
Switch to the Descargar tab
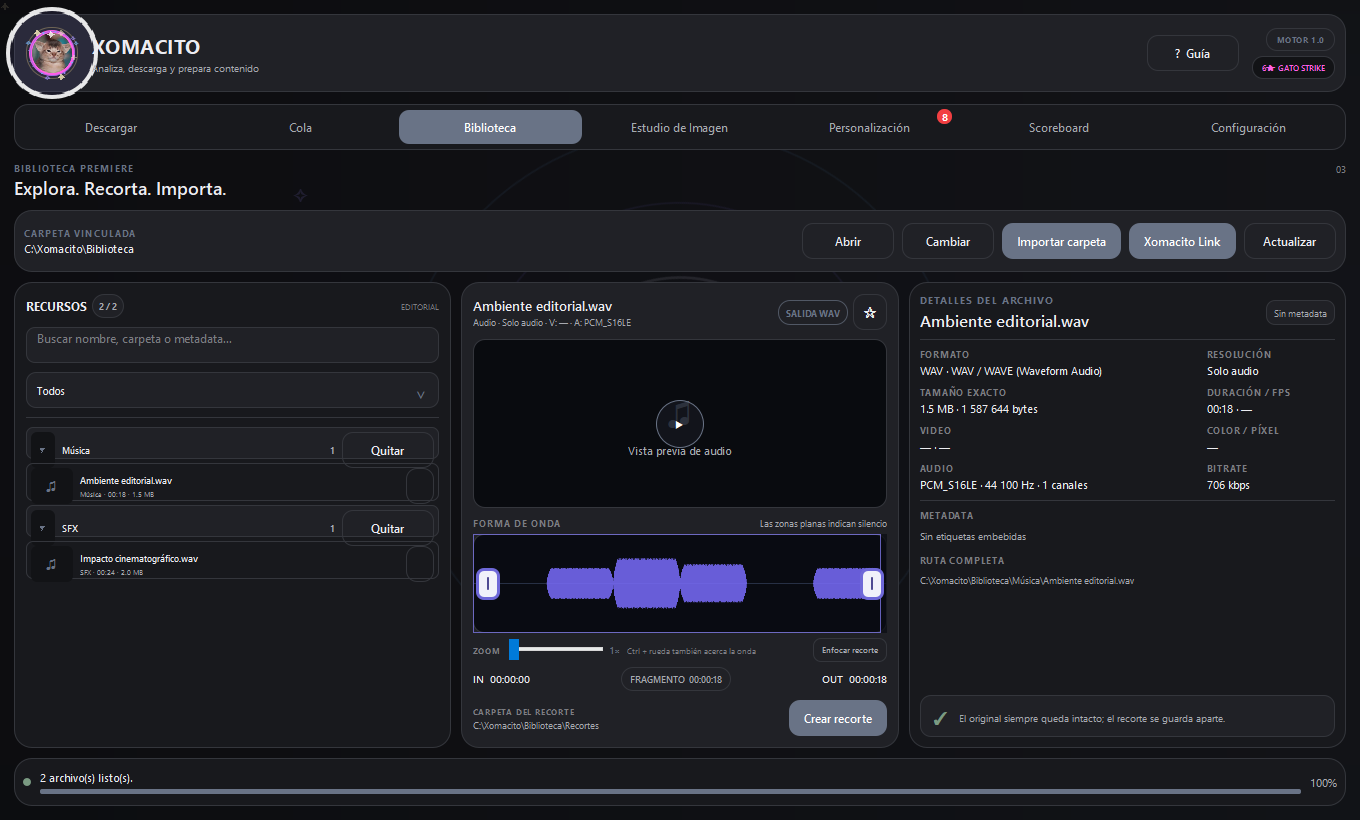[x=111, y=128]
